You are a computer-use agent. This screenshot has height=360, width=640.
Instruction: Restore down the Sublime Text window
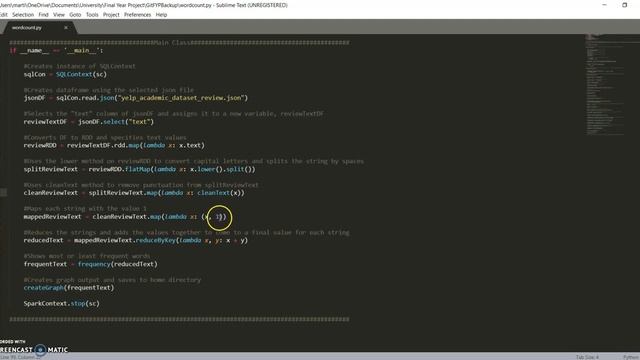click(x=624, y=5)
